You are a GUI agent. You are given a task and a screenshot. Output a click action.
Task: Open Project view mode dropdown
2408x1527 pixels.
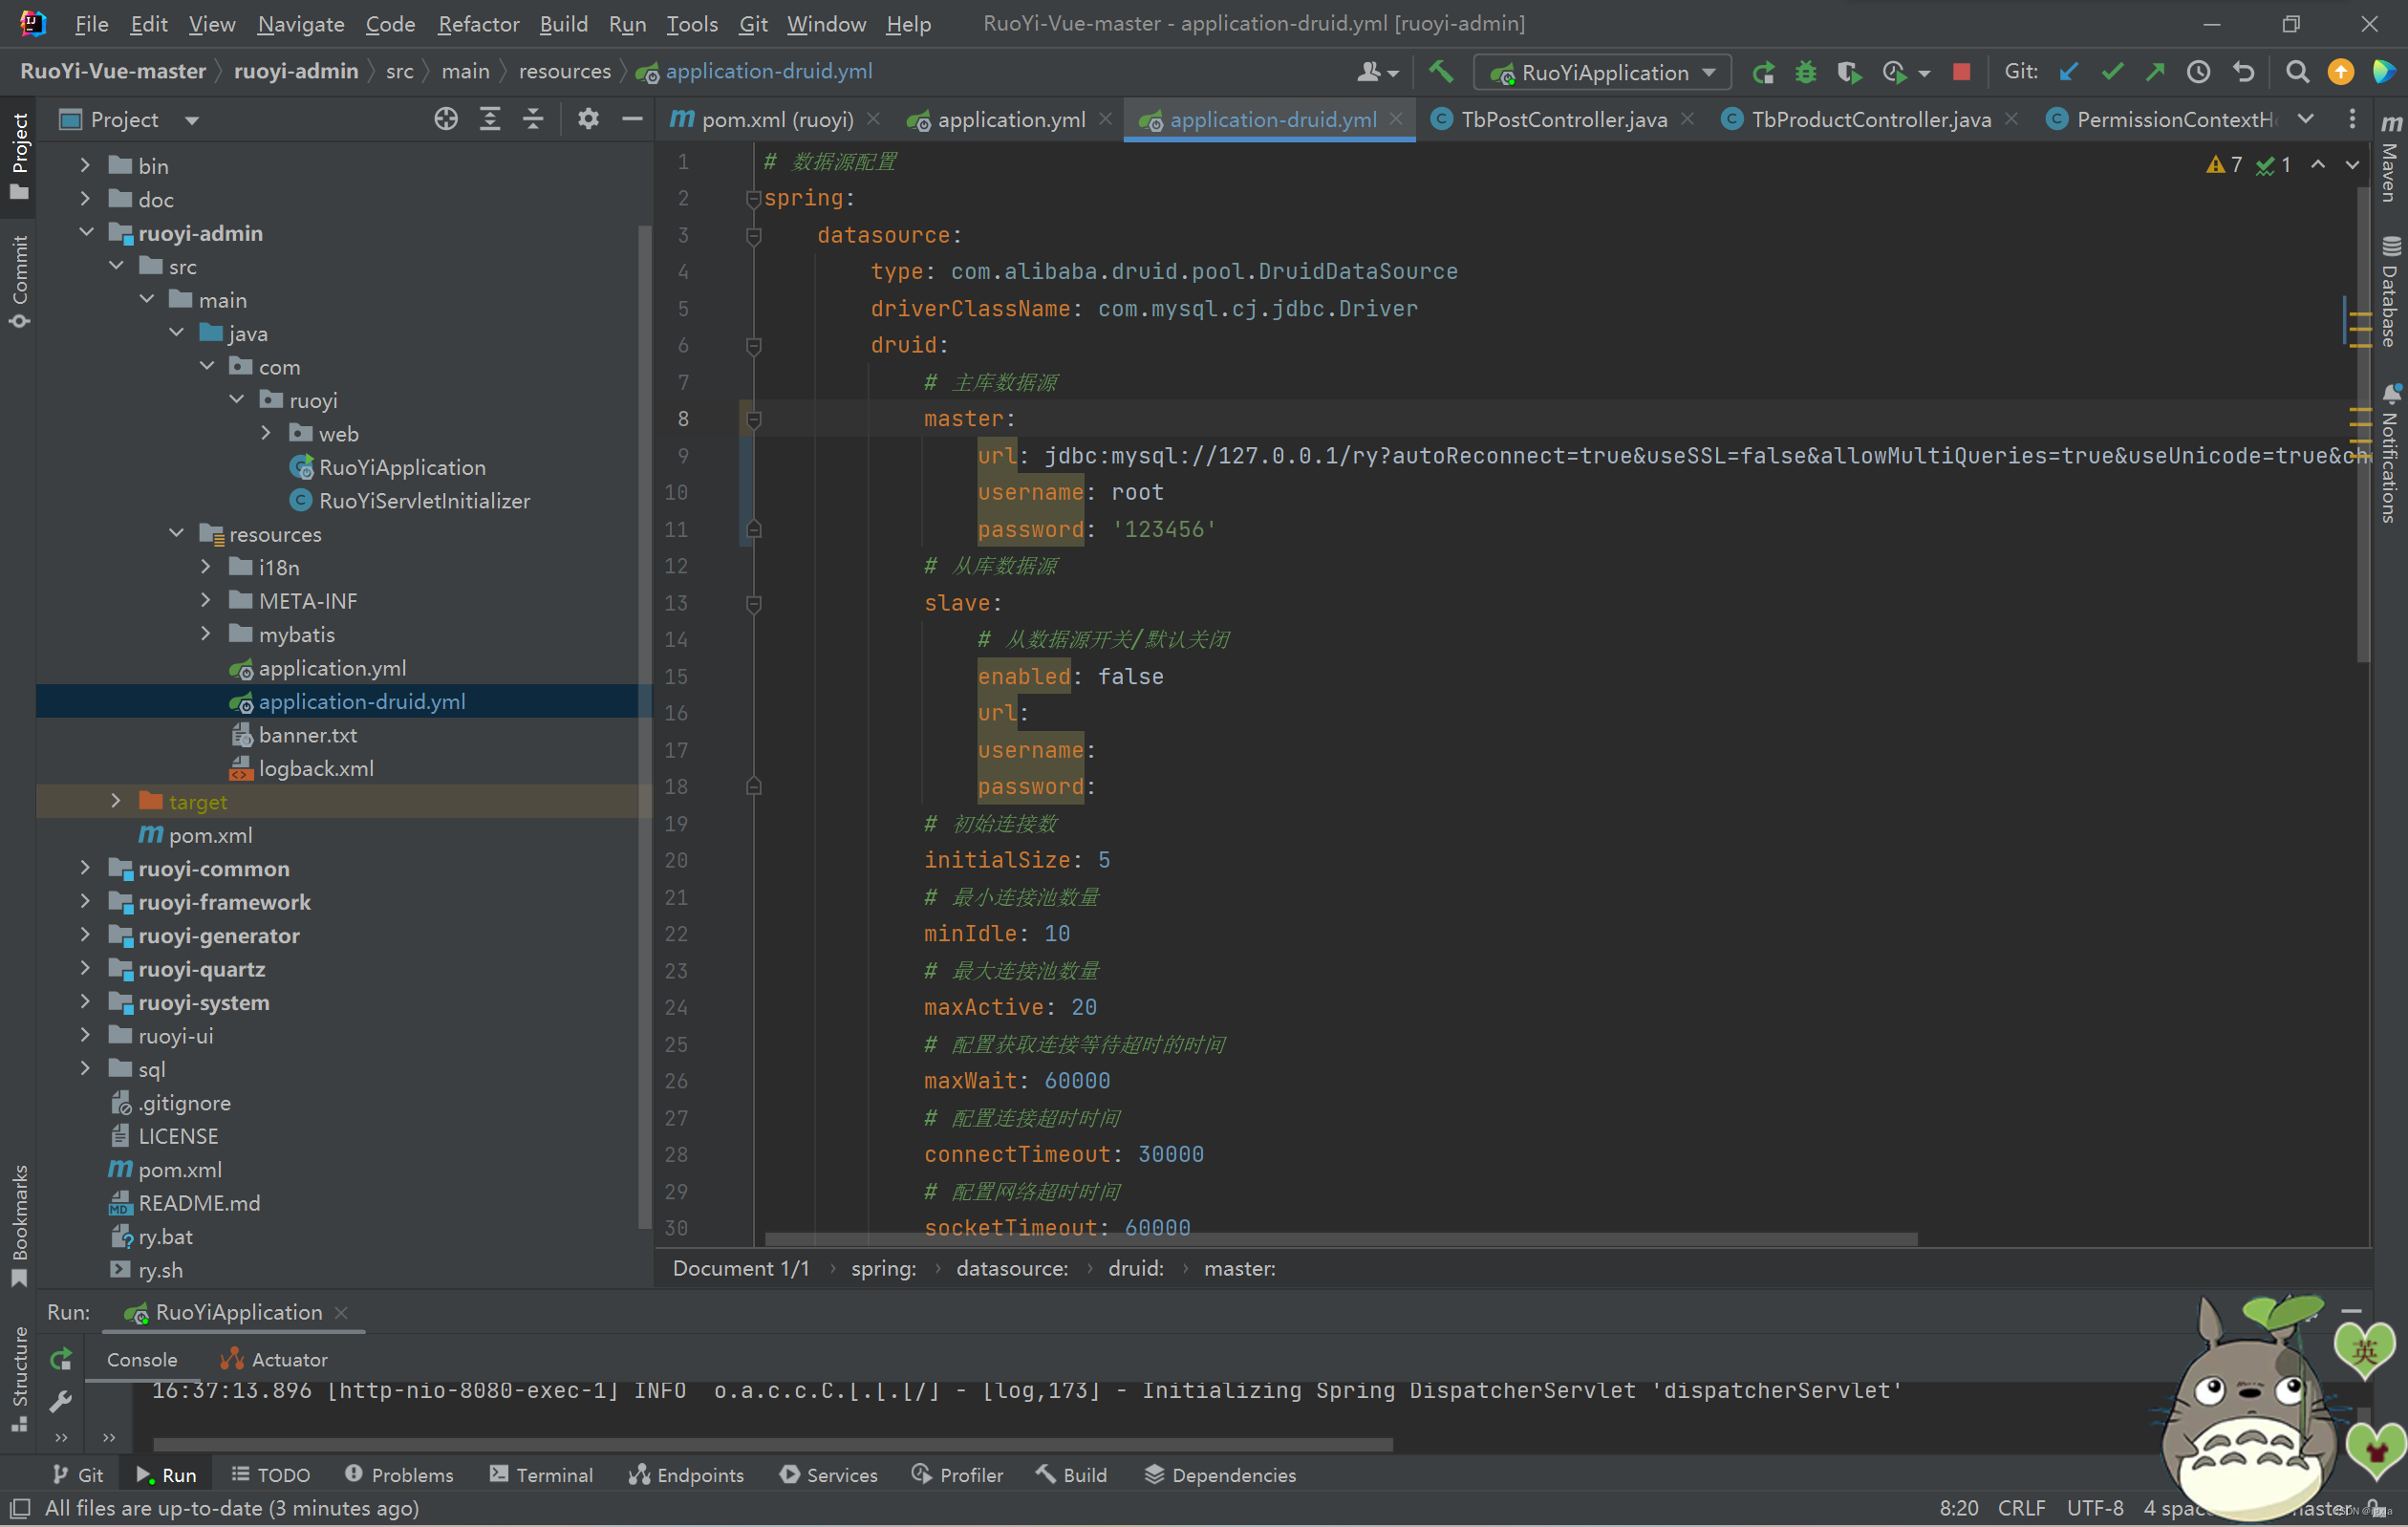coord(192,120)
